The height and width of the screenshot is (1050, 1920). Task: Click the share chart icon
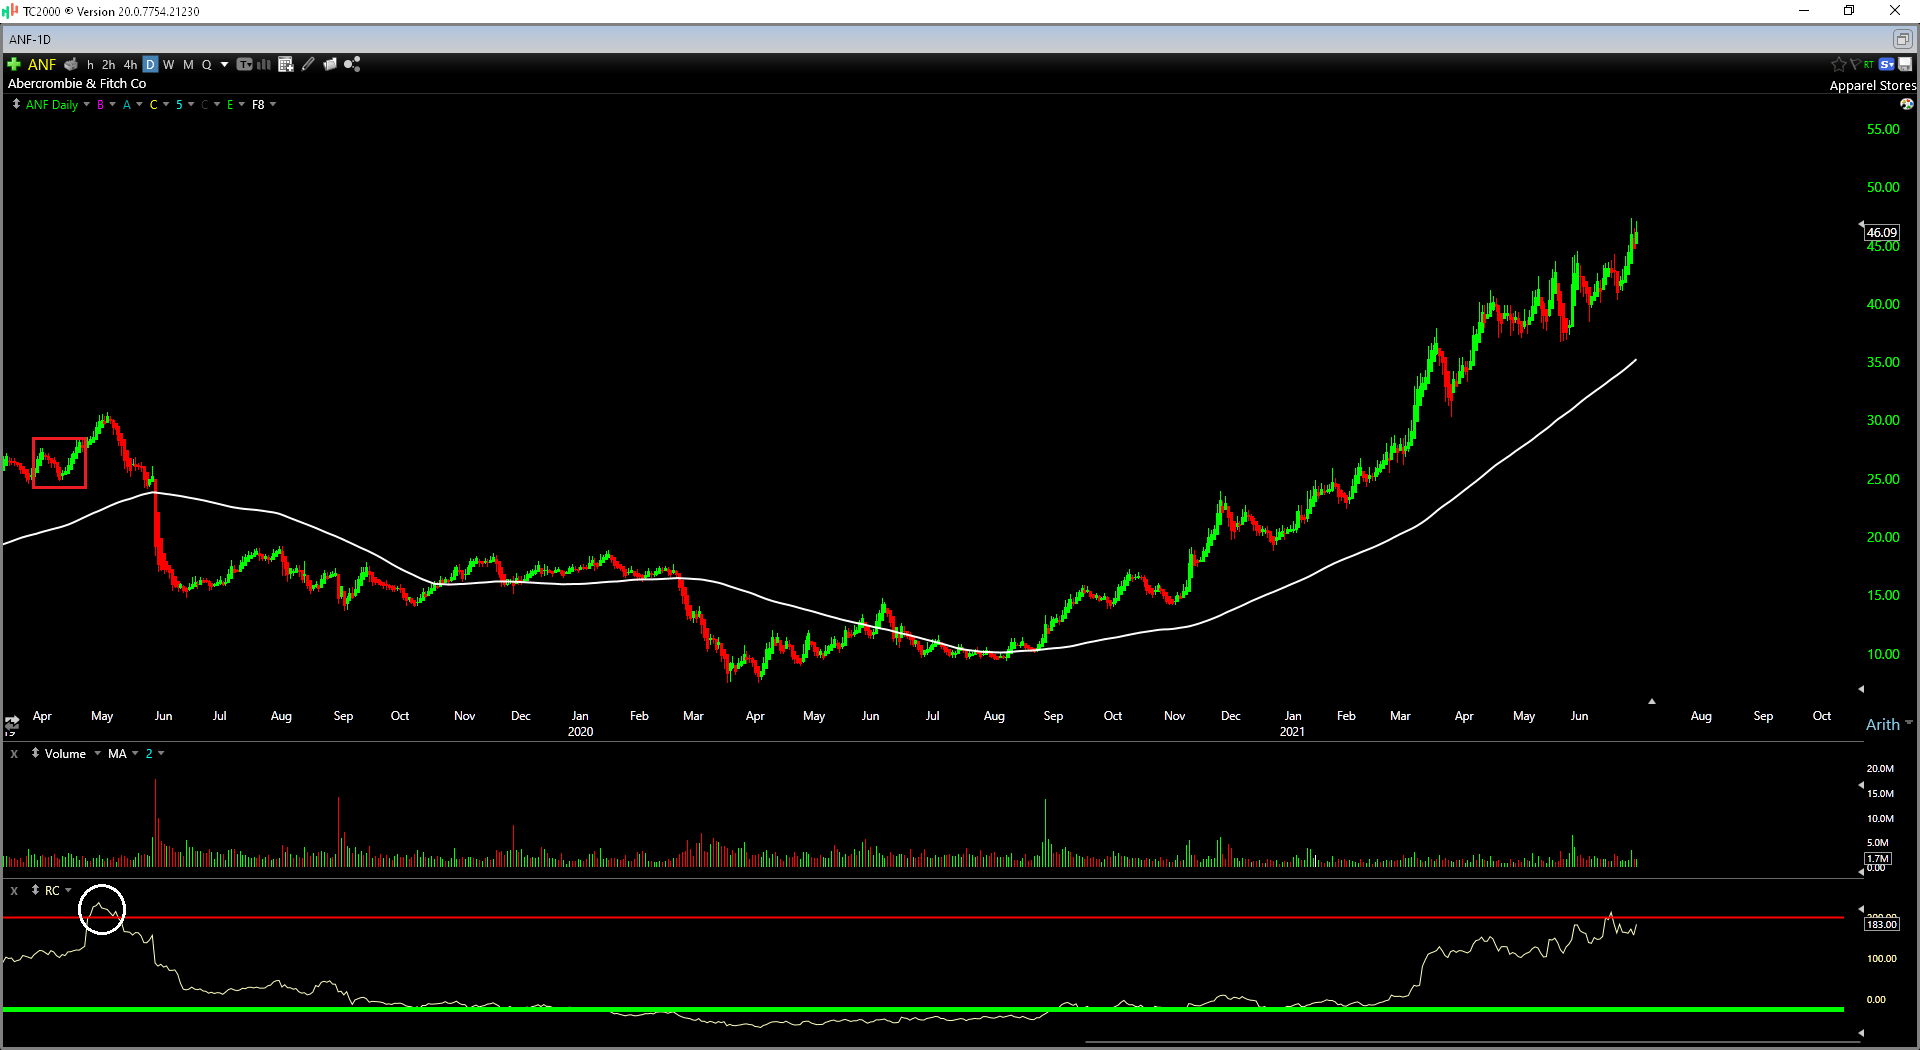tap(352, 64)
